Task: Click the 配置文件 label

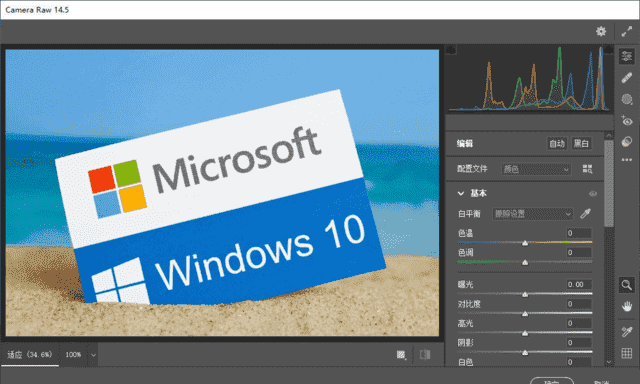Action: pos(472,169)
